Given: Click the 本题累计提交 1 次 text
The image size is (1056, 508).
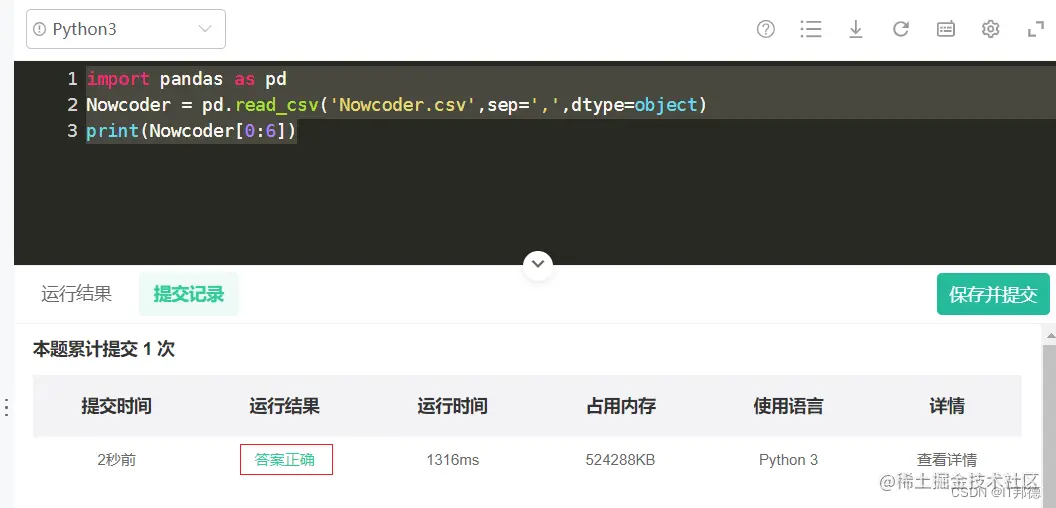Looking at the screenshot, I should [104, 349].
